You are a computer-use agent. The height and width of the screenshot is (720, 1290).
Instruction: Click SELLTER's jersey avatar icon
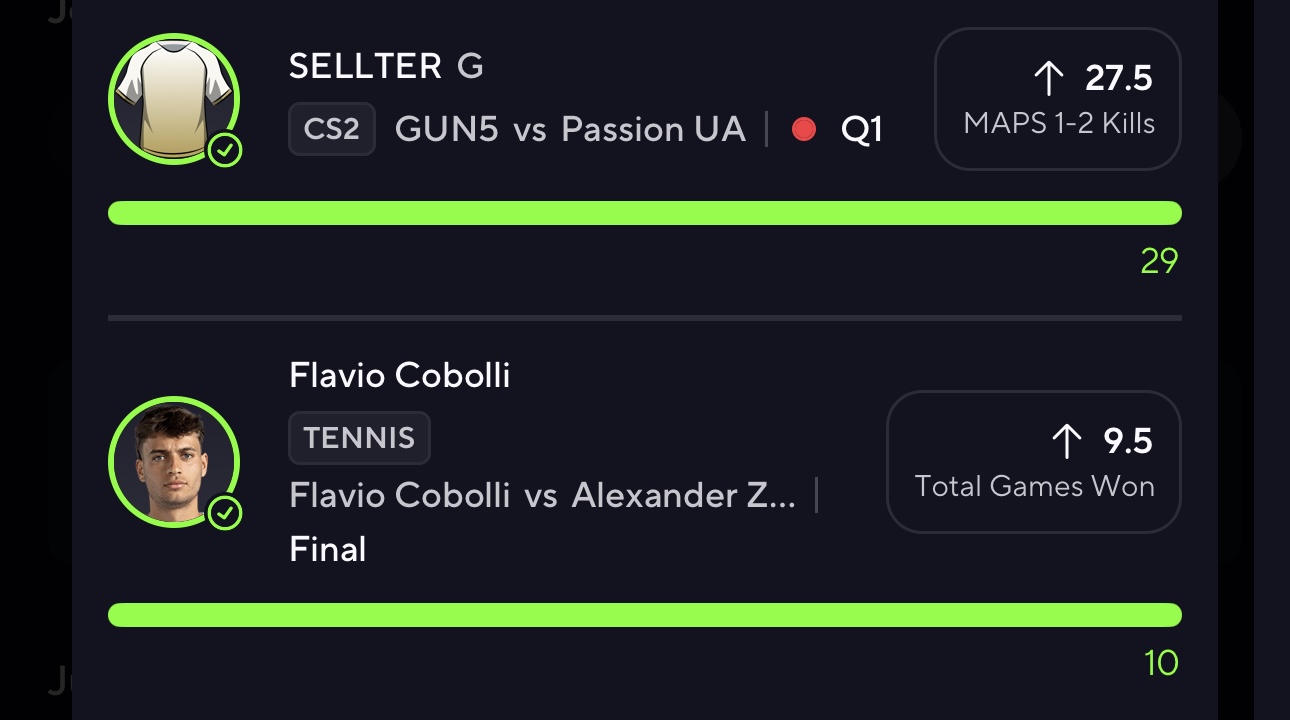(174, 99)
